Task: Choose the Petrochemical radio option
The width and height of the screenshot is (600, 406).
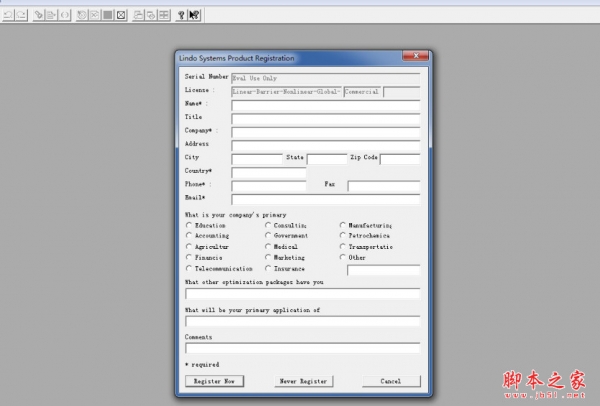Action: click(x=342, y=235)
